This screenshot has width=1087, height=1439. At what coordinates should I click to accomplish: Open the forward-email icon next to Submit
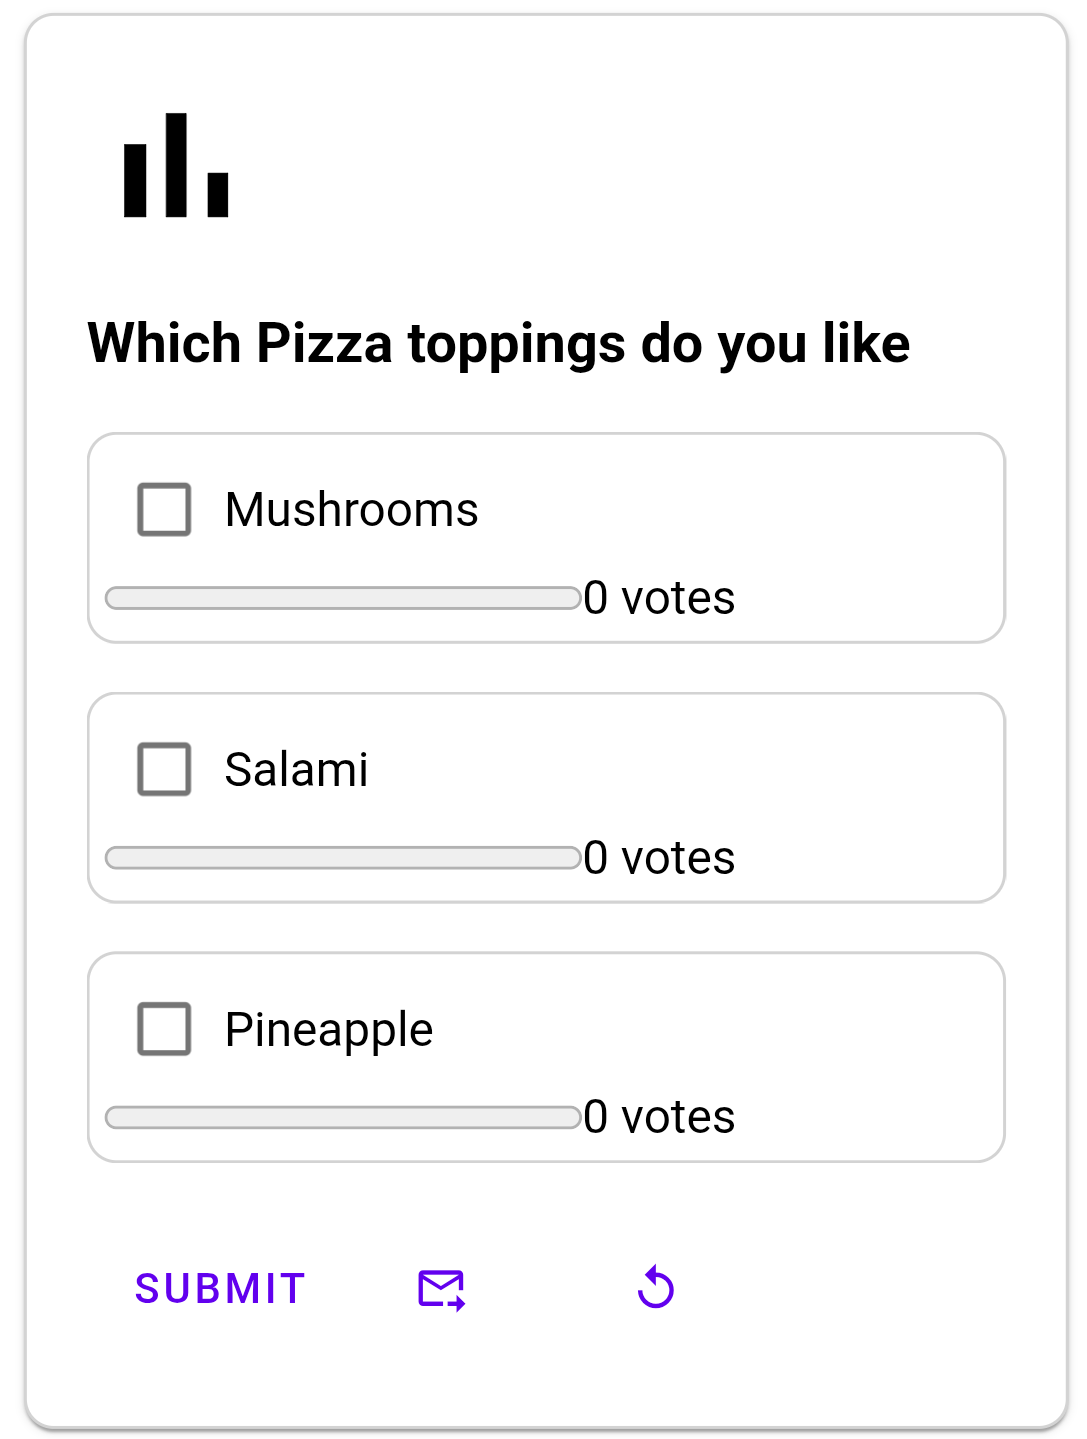(x=441, y=1289)
